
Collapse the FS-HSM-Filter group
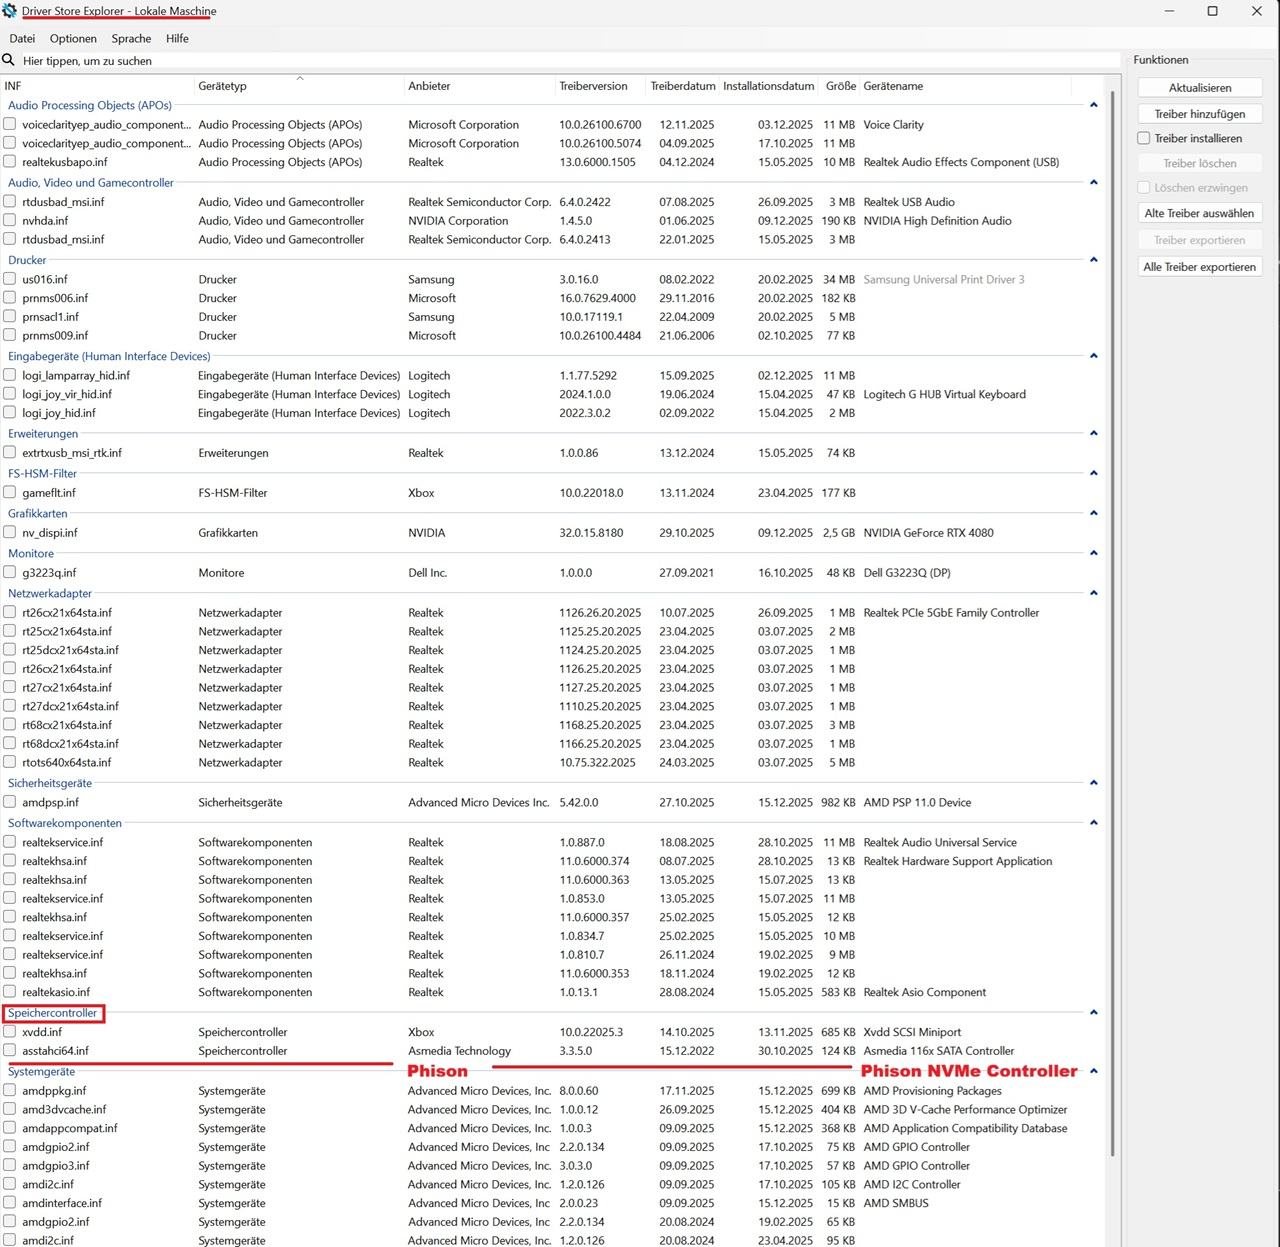coord(1093,473)
